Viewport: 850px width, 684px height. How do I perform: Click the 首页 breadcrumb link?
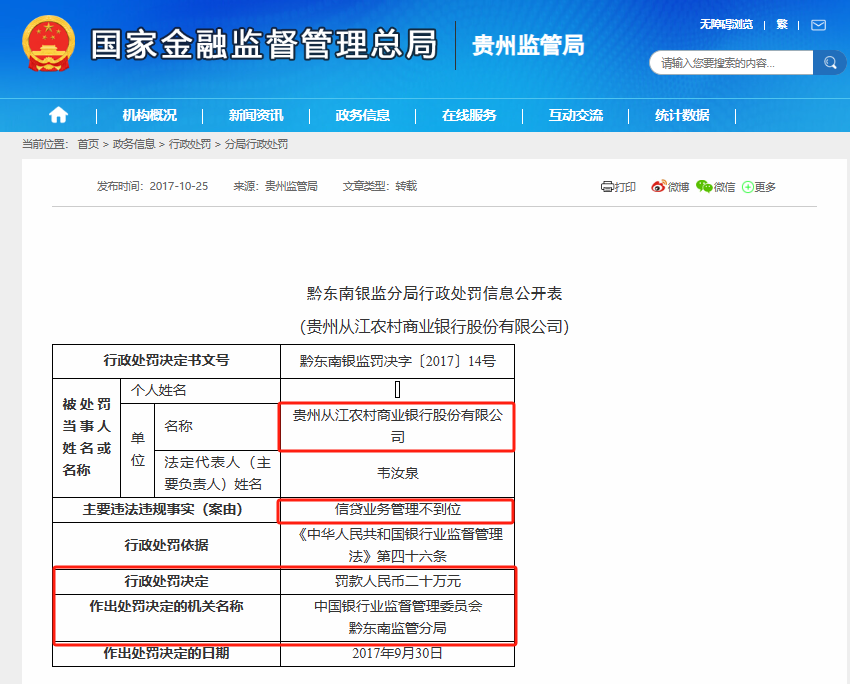pos(88,145)
